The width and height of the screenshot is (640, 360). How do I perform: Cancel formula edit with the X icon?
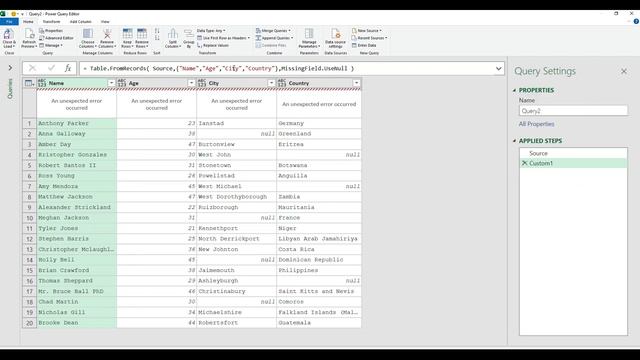click(32, 68)
